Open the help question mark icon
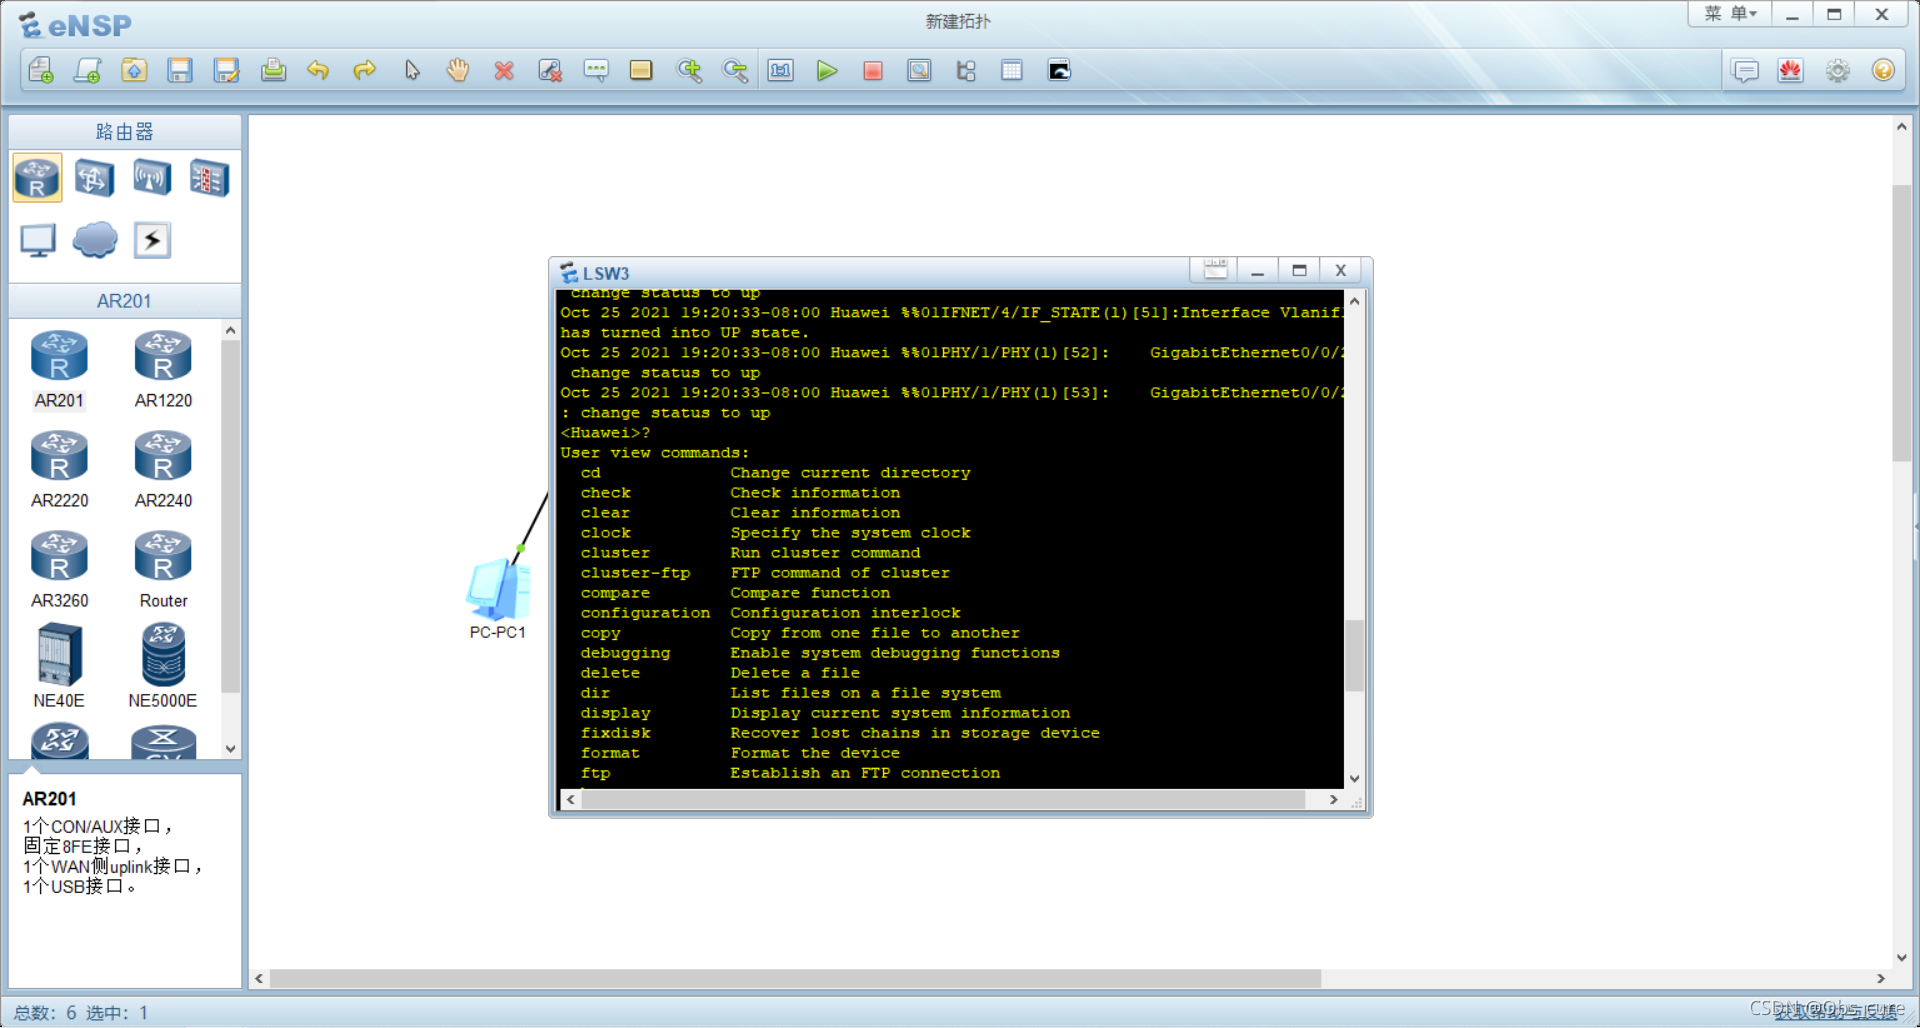Viewport: 1920px width, 1028px height. point(1883,71)
